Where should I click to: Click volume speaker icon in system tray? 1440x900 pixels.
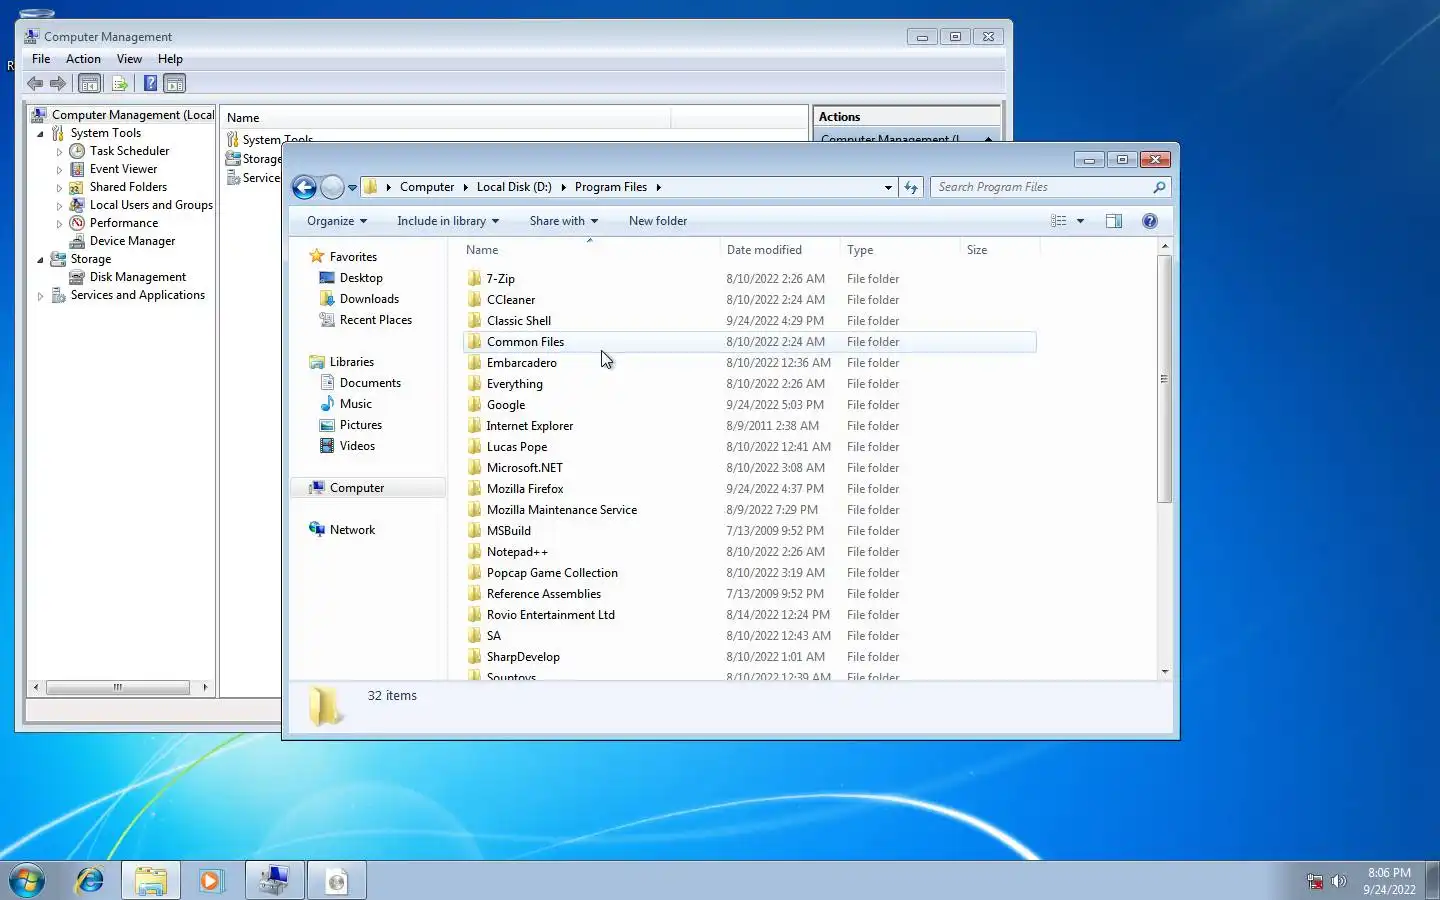click(x=1339, y=881)
